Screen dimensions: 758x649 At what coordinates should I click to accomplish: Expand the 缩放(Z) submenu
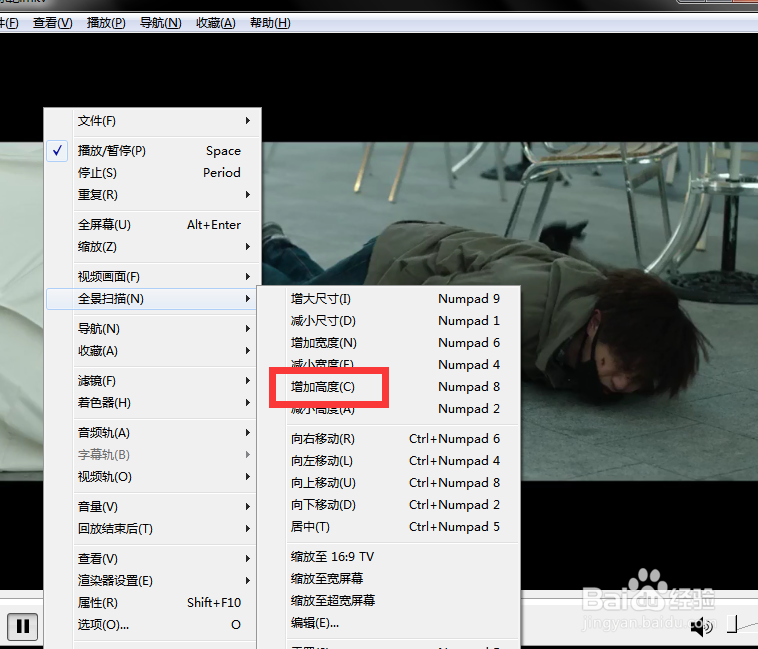[153, 247]
